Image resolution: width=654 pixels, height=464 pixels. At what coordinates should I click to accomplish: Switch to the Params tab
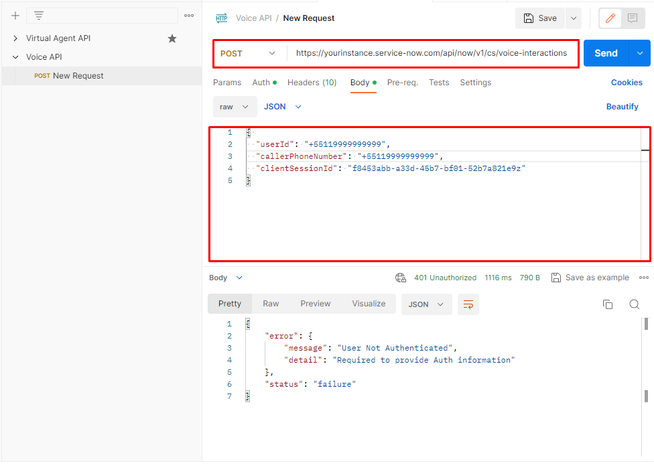[227, 83]
